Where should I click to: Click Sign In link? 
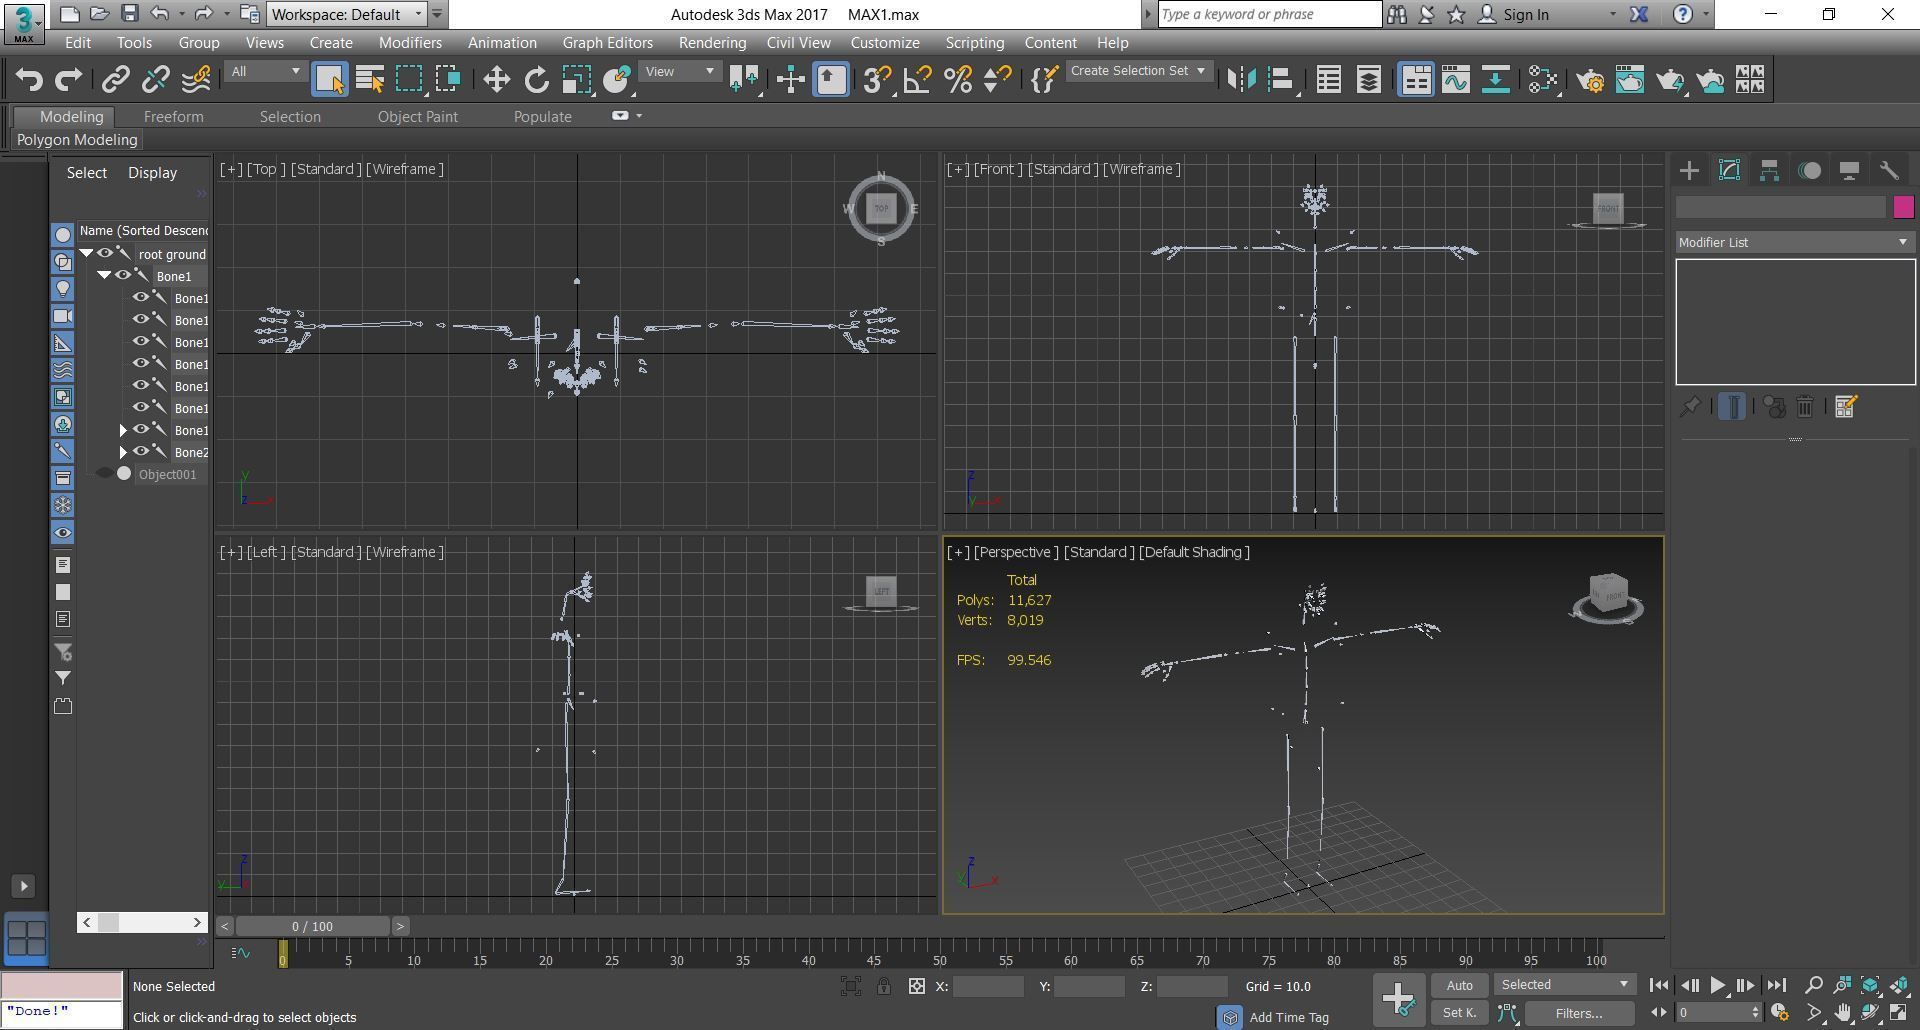click(1525, 14)
